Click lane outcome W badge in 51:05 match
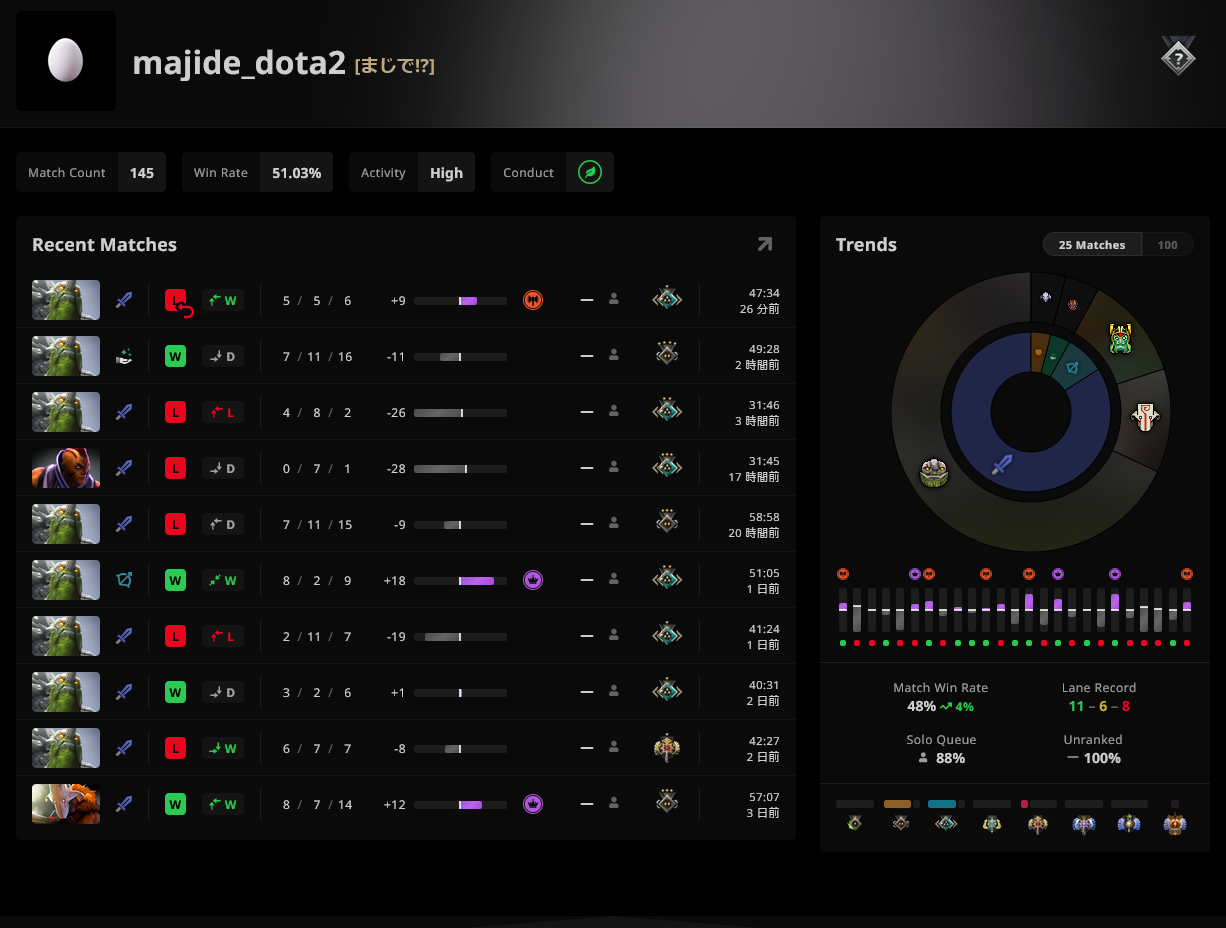This screenshot has height=928, width=1226. point(223,580)
